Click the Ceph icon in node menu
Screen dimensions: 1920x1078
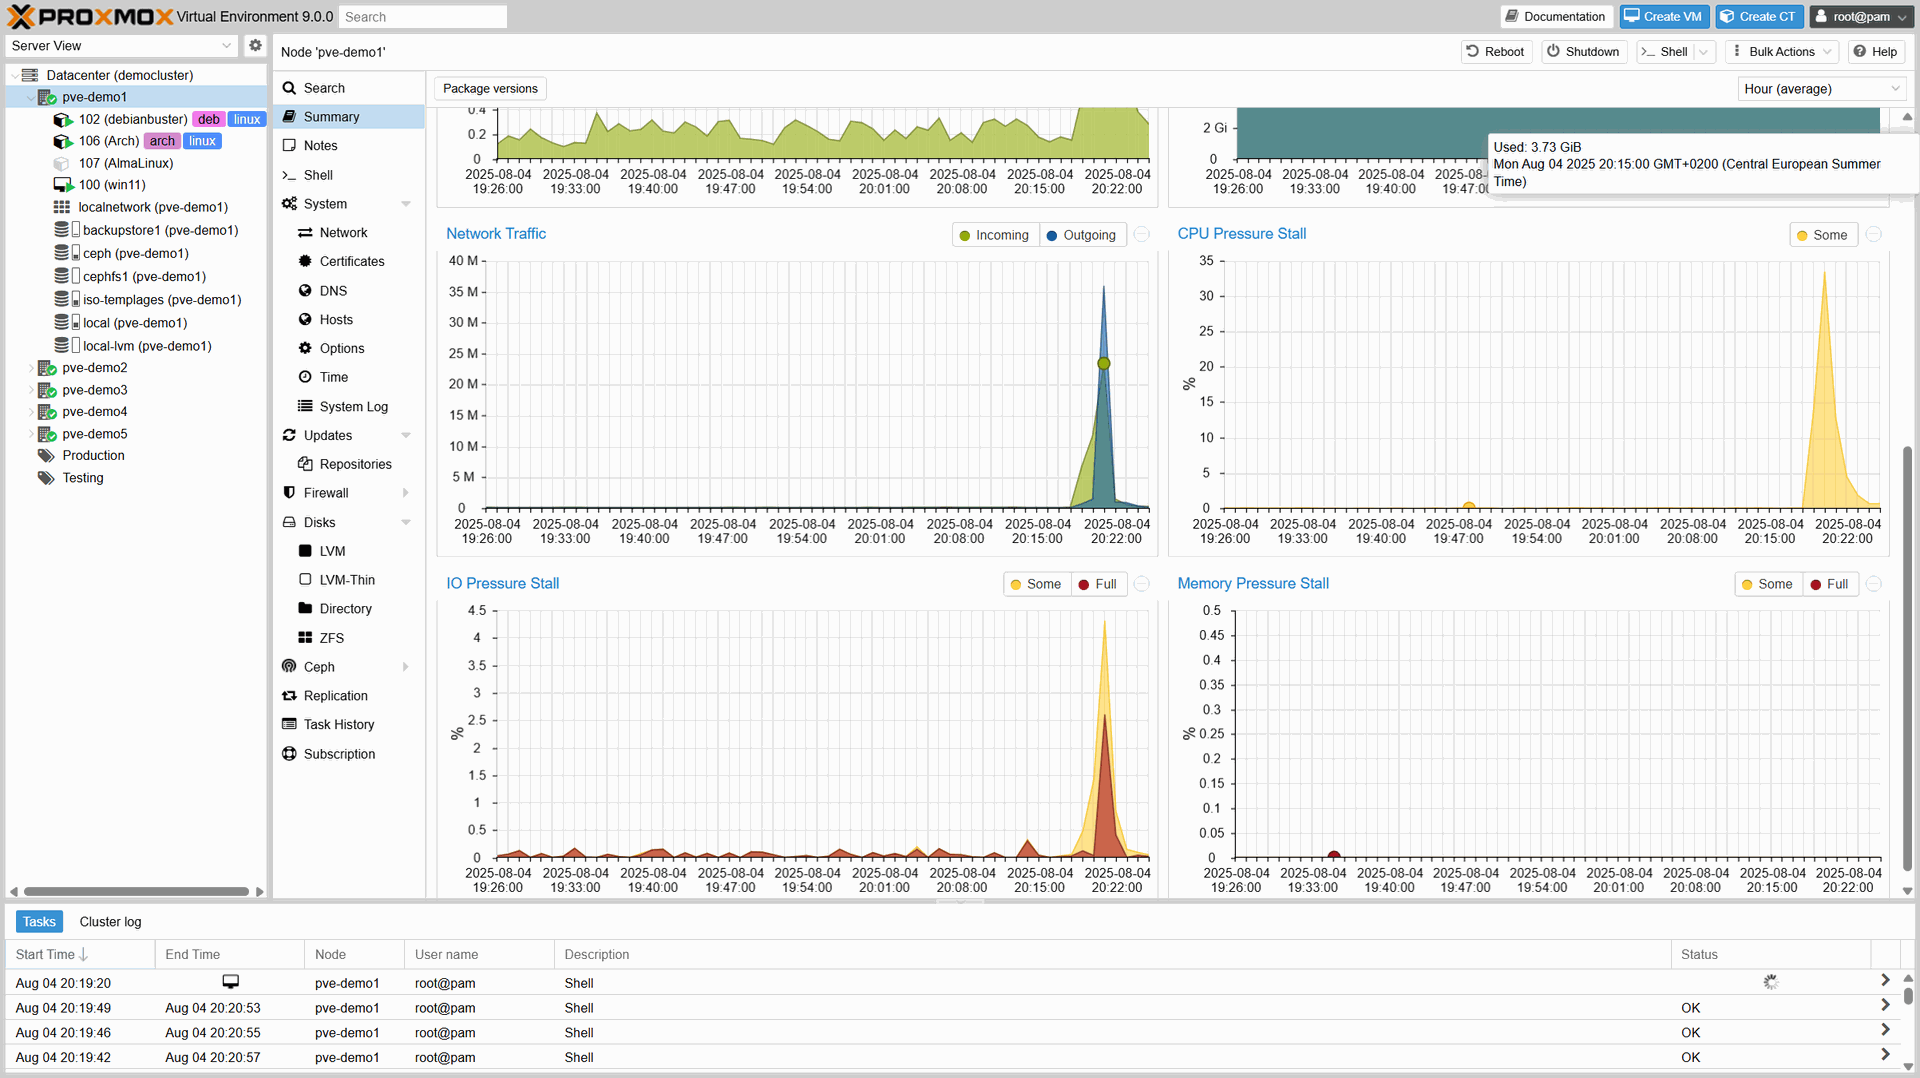(x=289, y=667)
